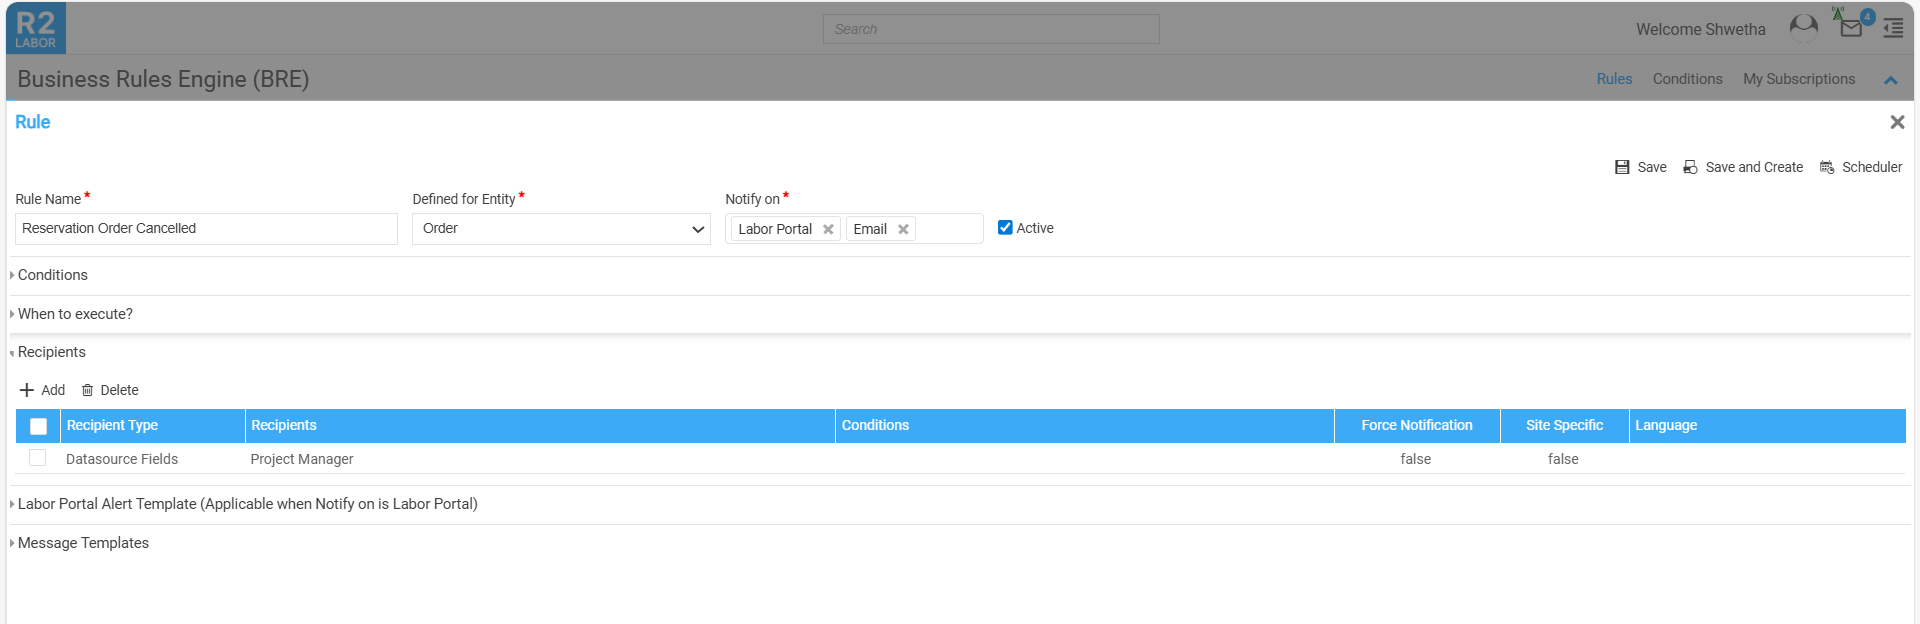Toggle the side menu indent icon
Image resolution: width=1920 pixels, height=624 pixels.
[1893, 28]
